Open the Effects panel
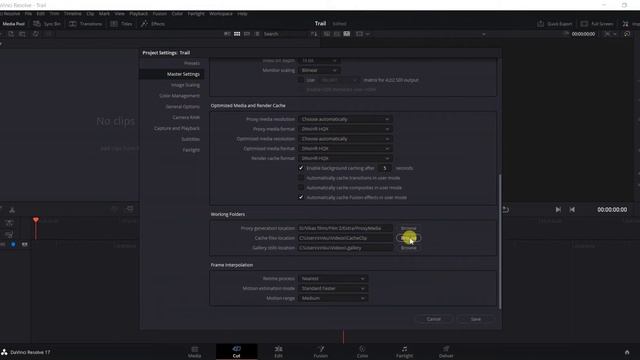Viewport: 640px width, 360px height. tap(153, 24)
